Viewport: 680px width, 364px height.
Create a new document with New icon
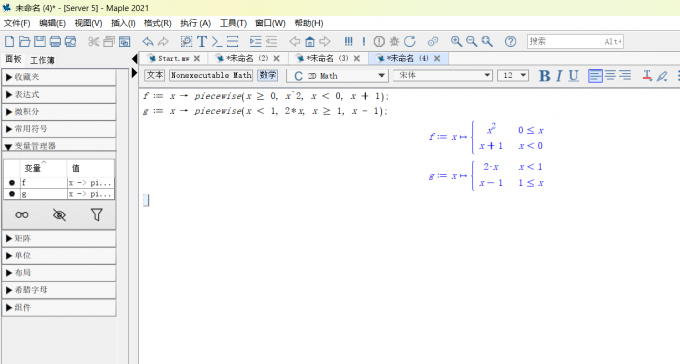(x=9, y=41)
